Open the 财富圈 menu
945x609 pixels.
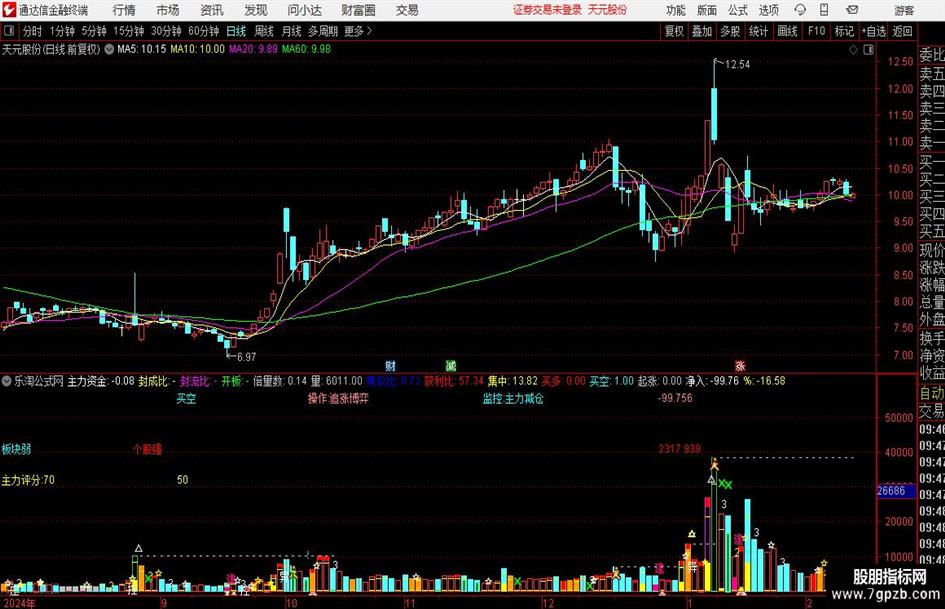(358, 10)
